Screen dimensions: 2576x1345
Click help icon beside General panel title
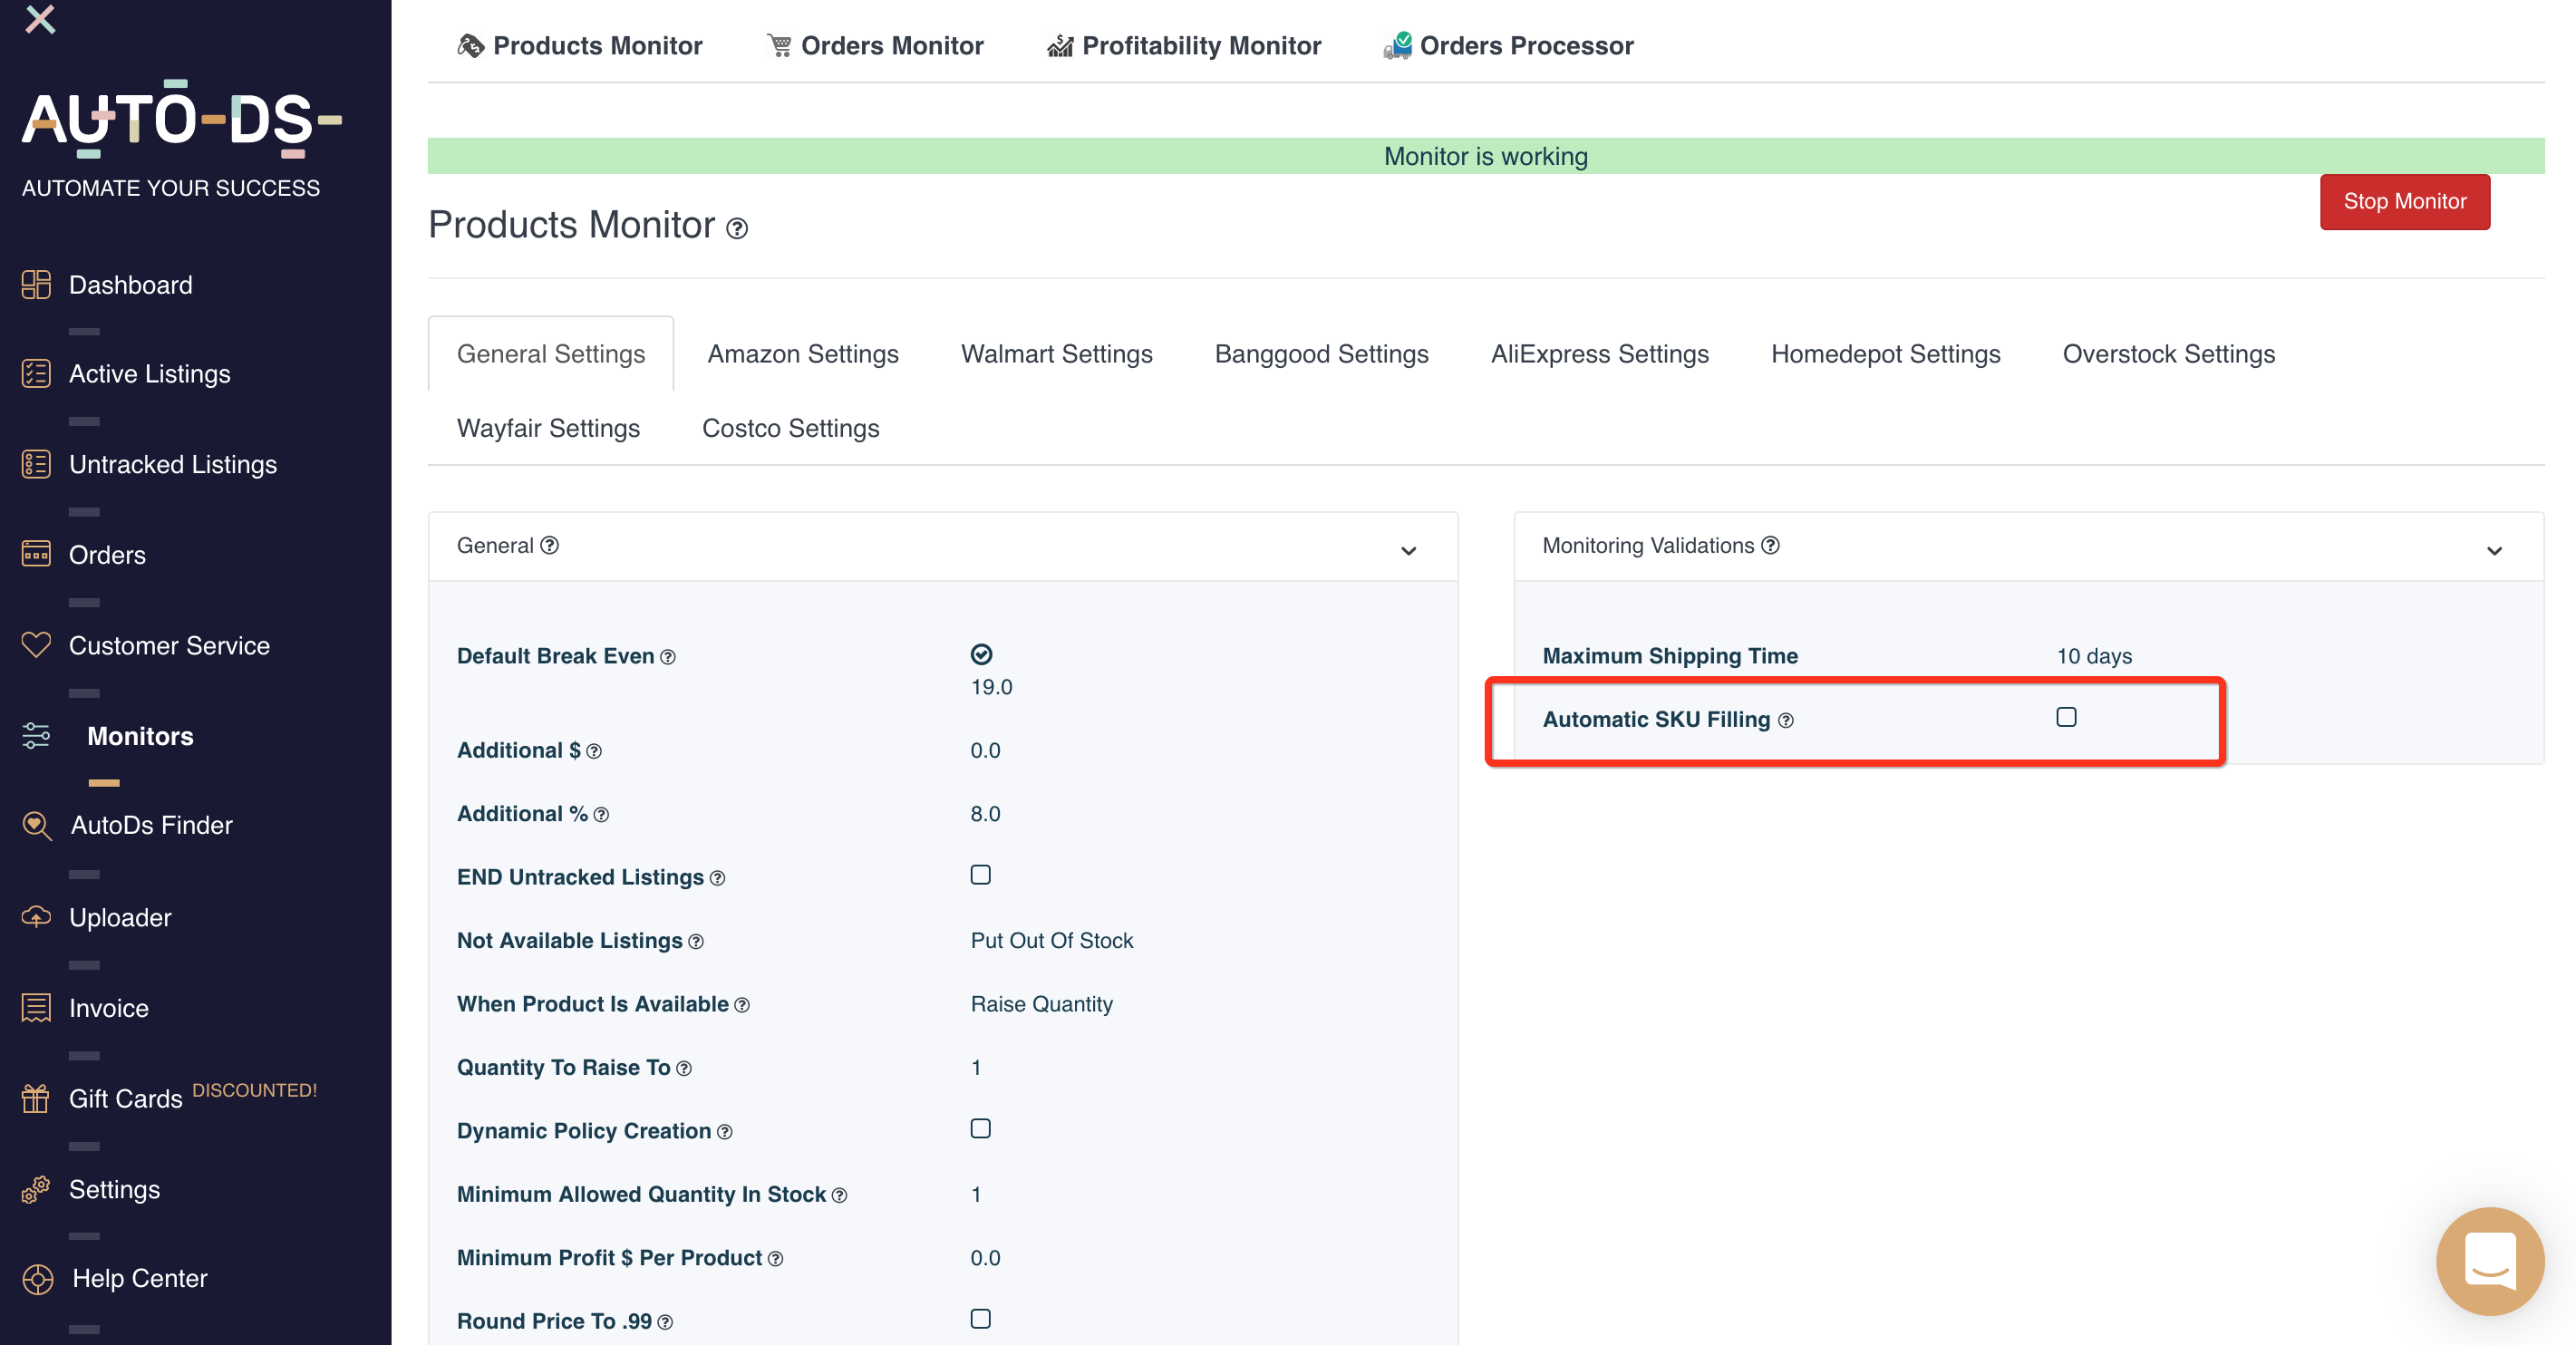549,545
